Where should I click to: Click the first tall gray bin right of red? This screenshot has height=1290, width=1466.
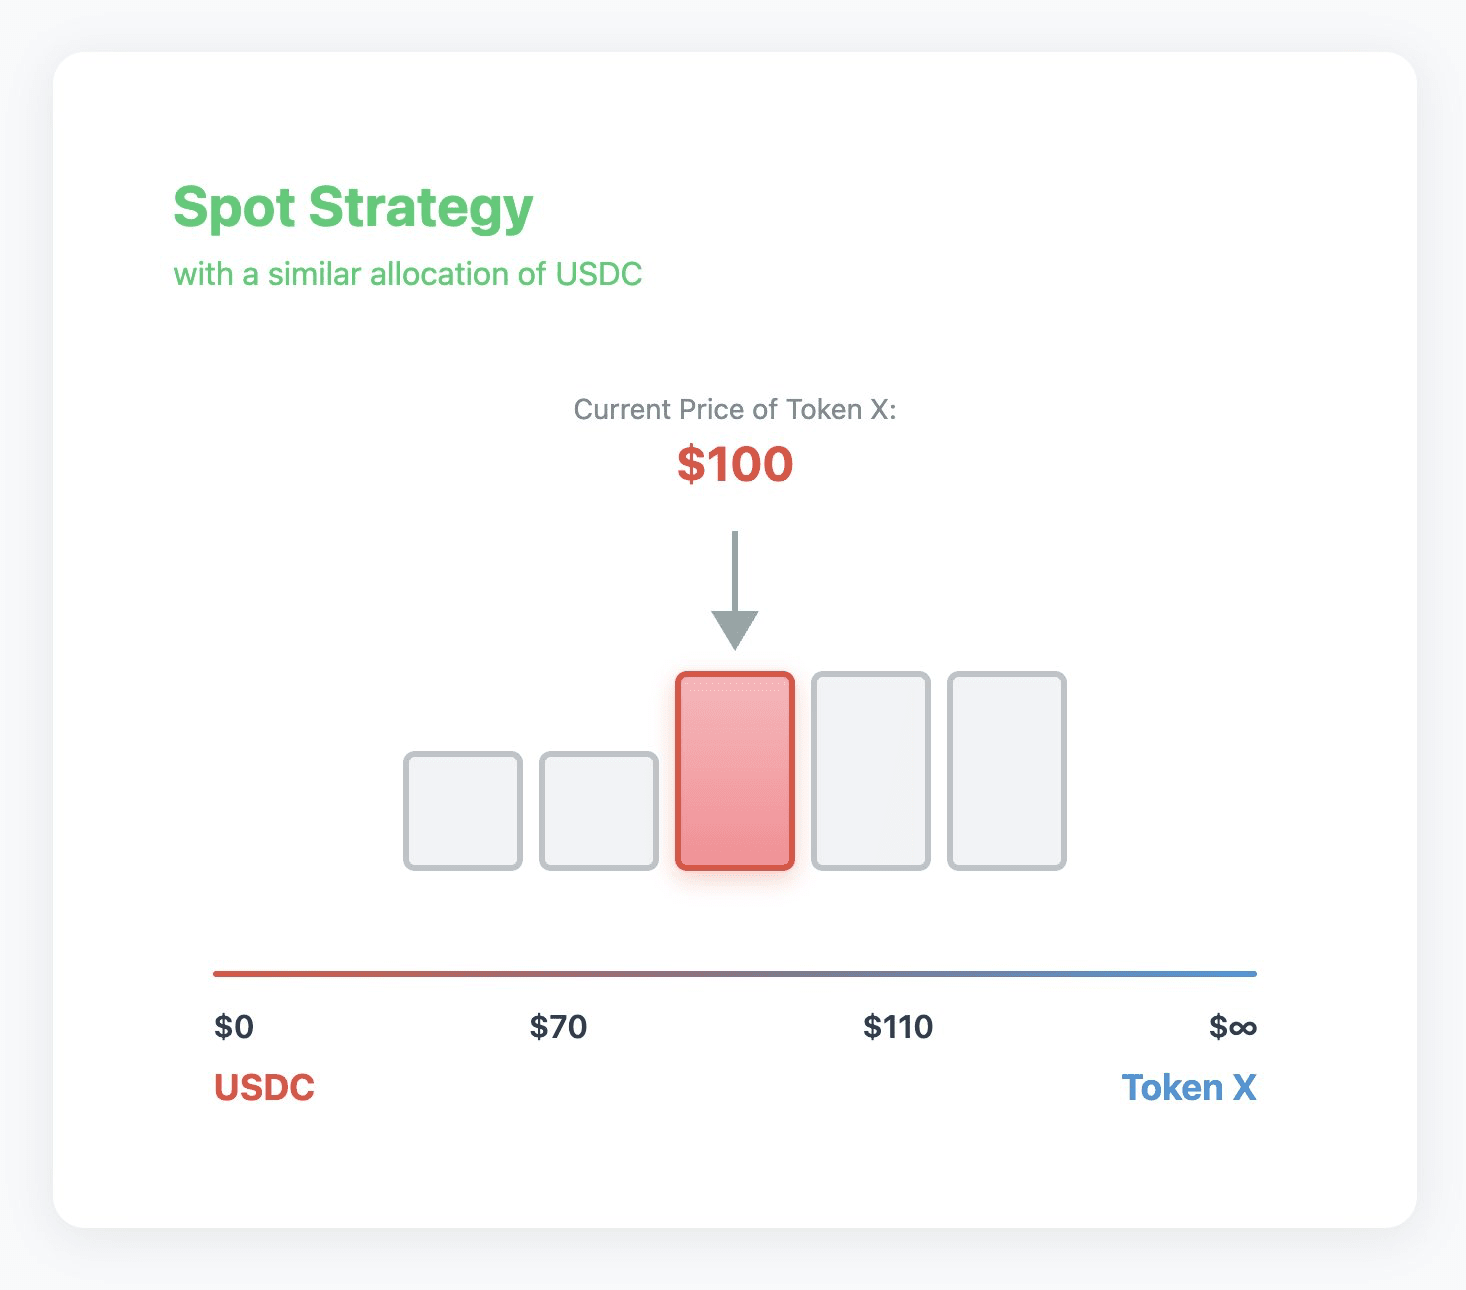point(871,771)
